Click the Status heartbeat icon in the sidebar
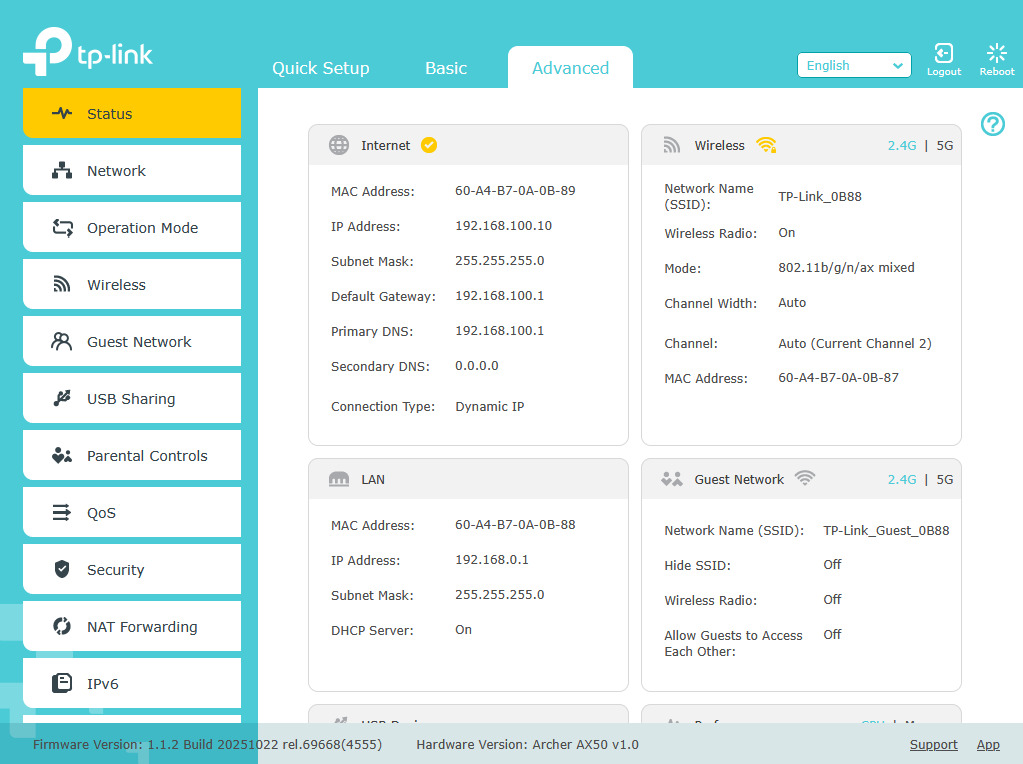1023x764 pixels. (x=62, y=113)
